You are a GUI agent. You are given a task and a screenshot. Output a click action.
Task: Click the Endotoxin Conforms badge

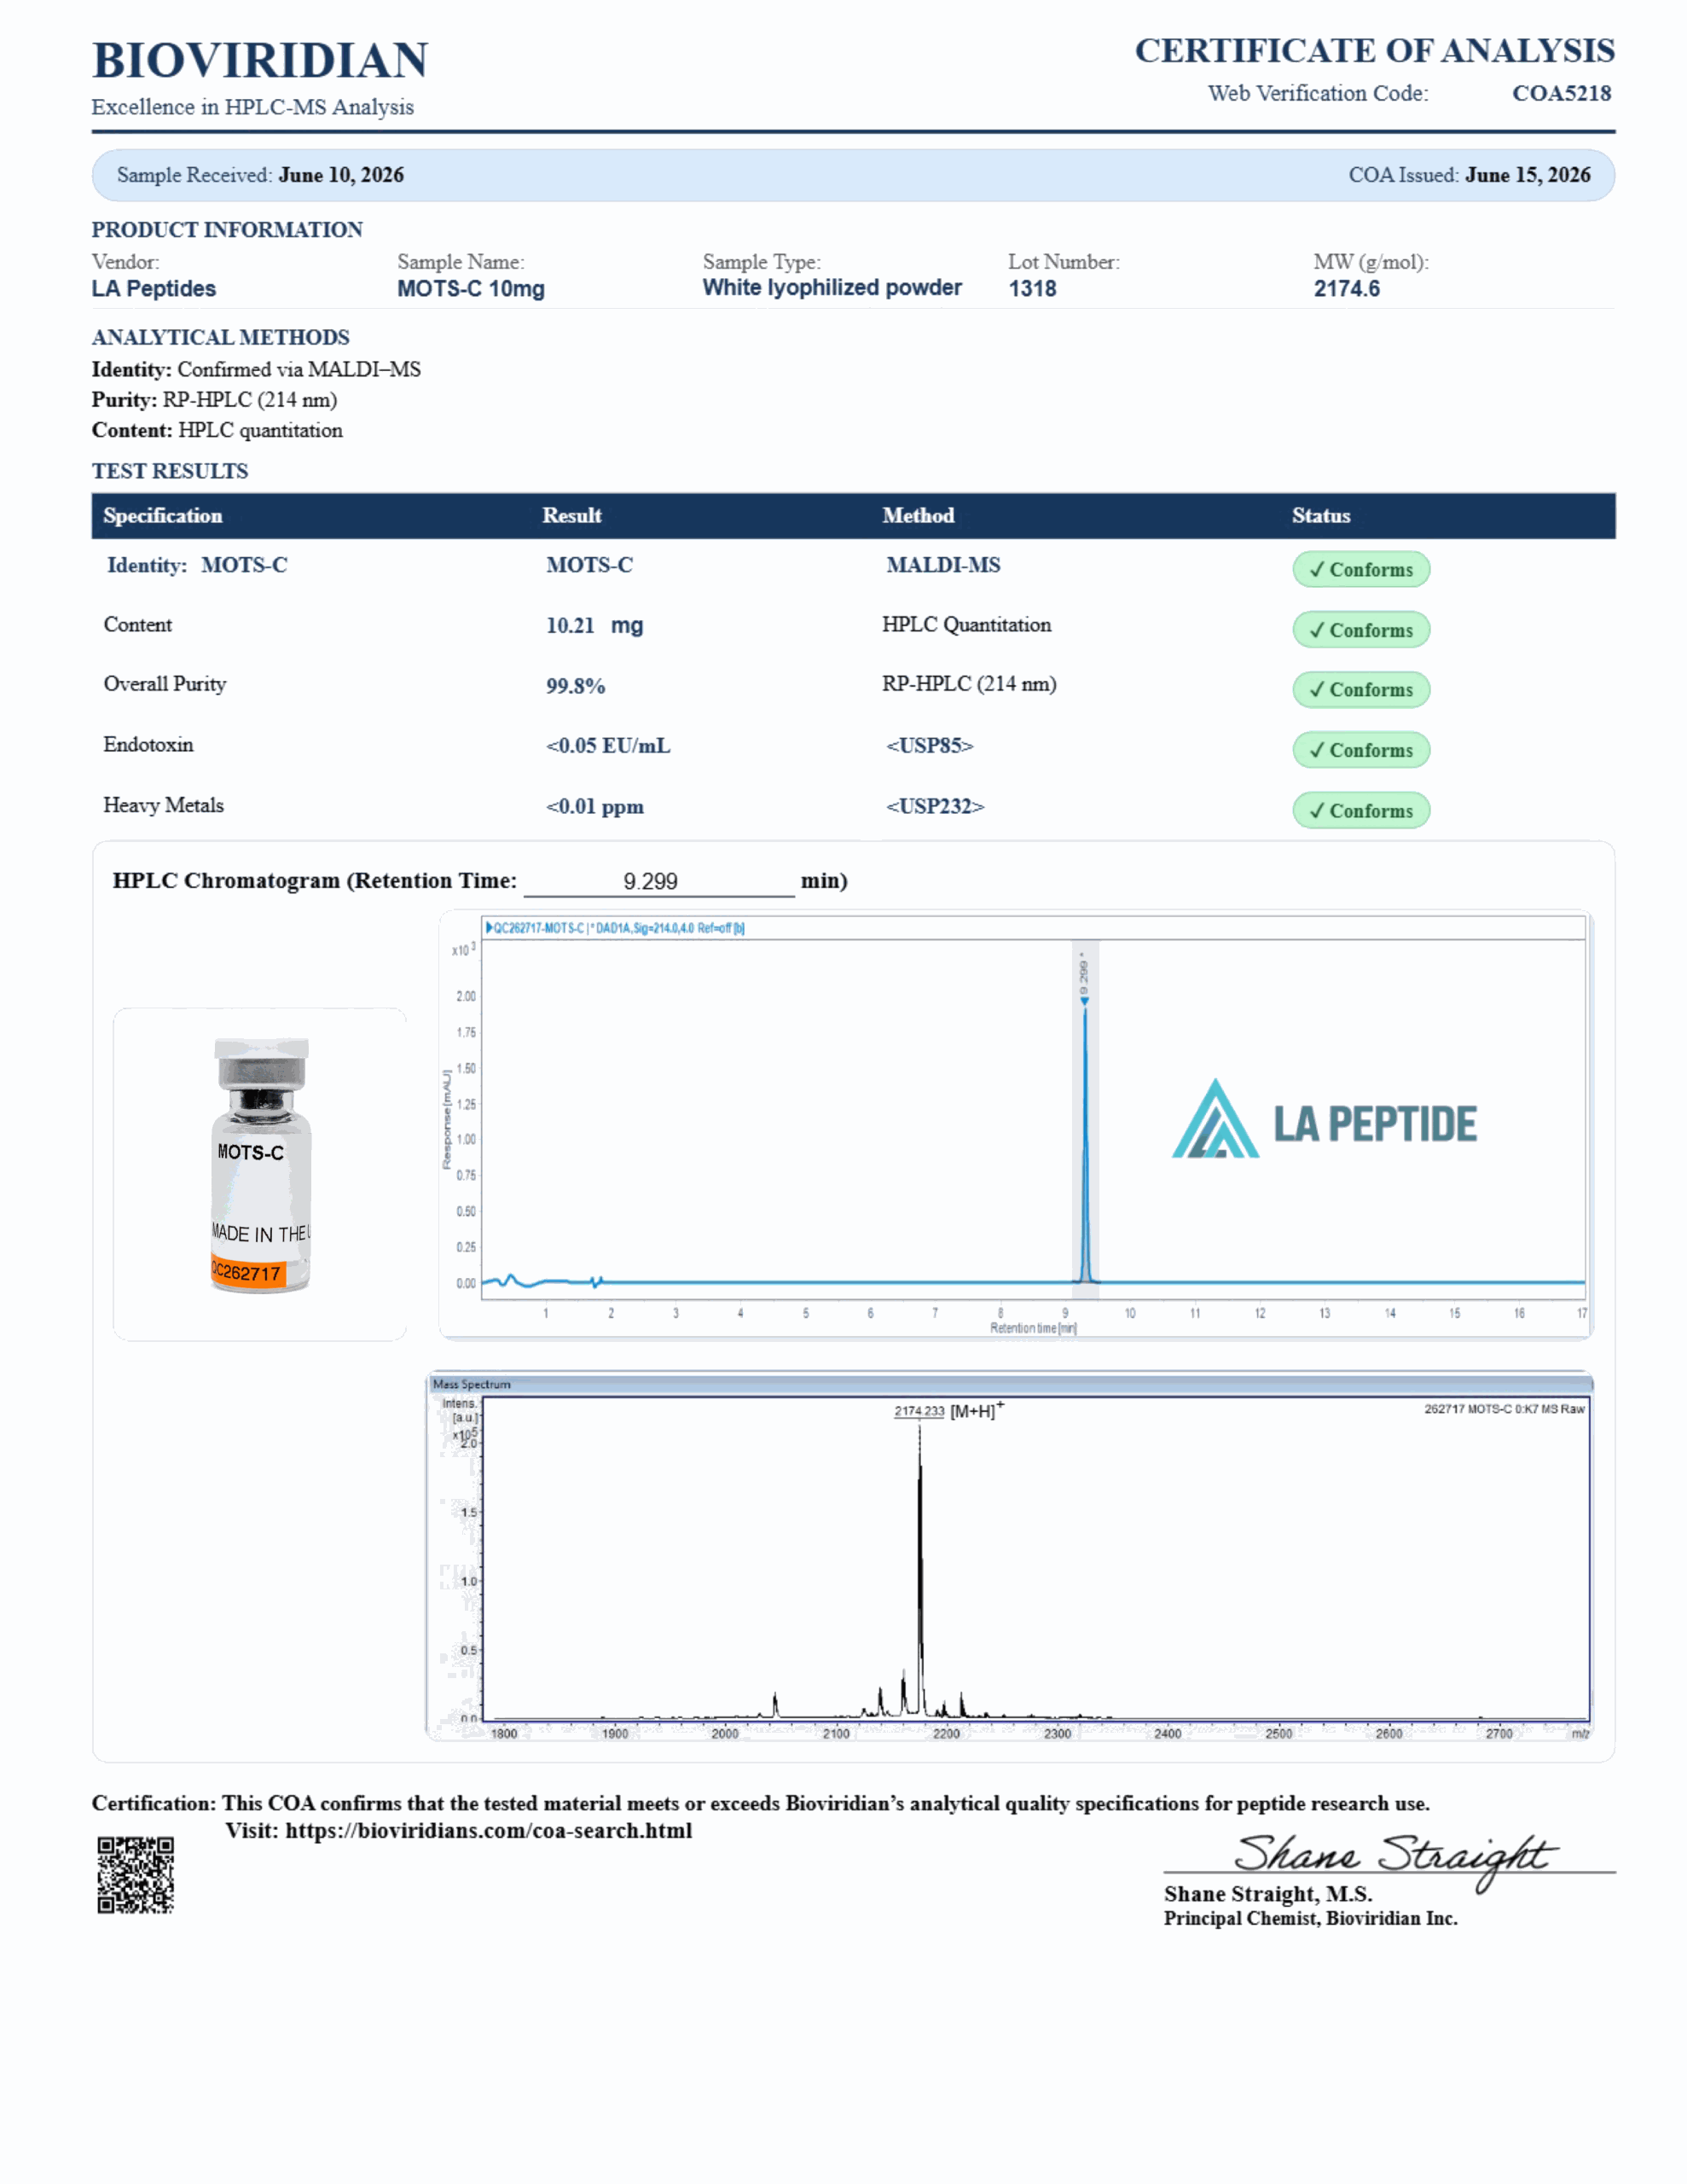[1361, 750]
